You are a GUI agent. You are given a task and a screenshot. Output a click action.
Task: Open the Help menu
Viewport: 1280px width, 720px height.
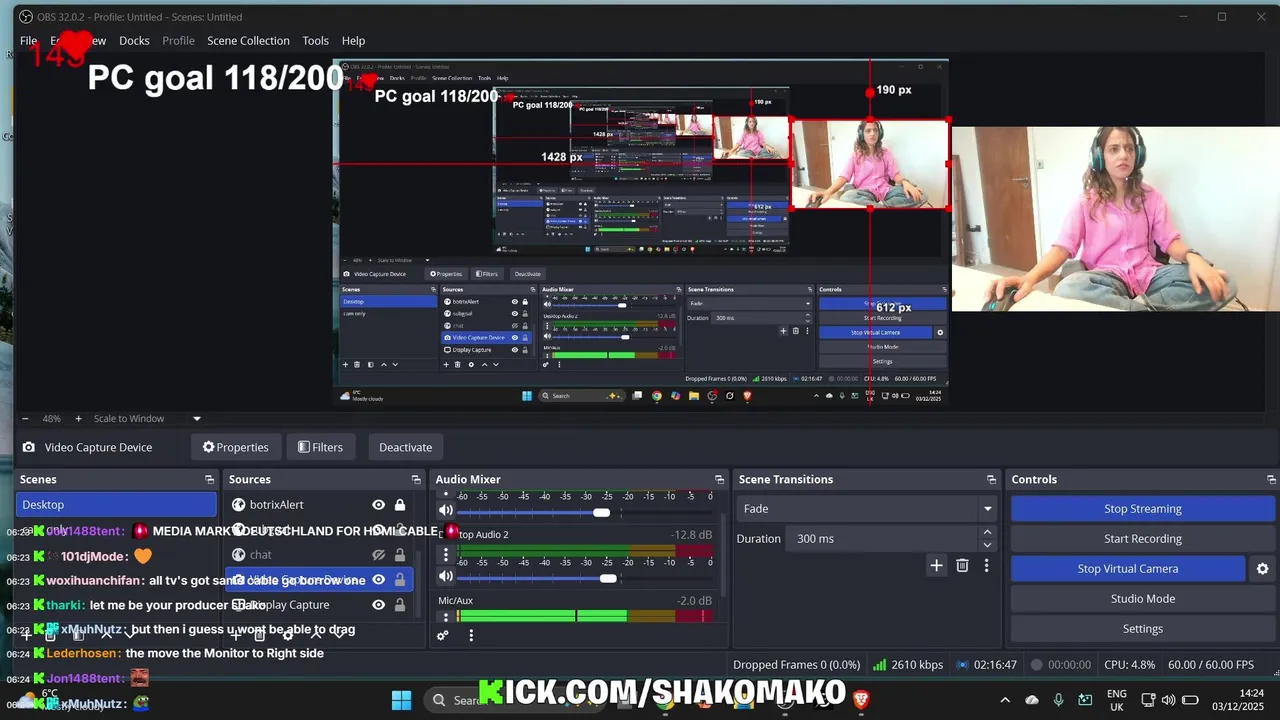click(x=353, y=41)
